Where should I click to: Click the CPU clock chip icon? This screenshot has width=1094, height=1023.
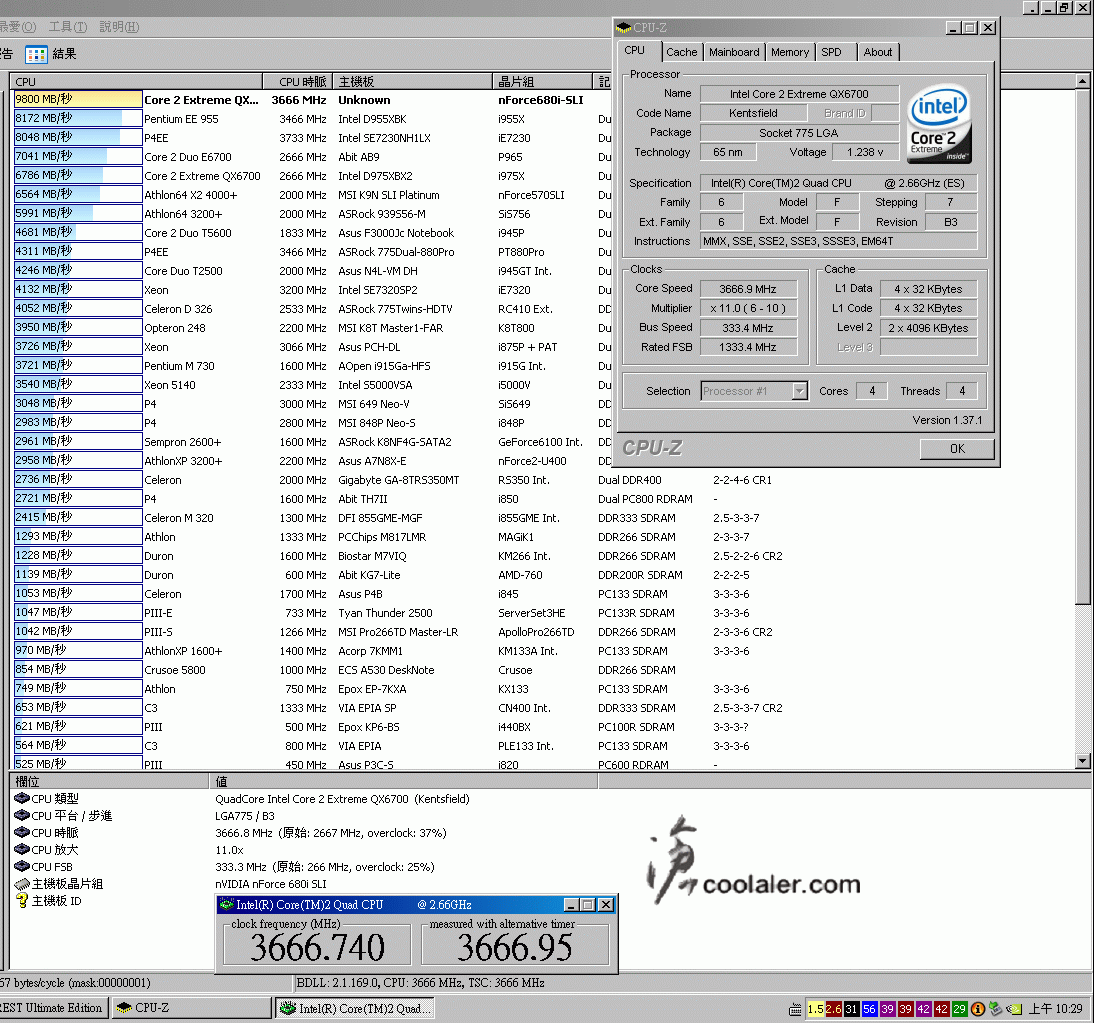(x=22, y=832)
